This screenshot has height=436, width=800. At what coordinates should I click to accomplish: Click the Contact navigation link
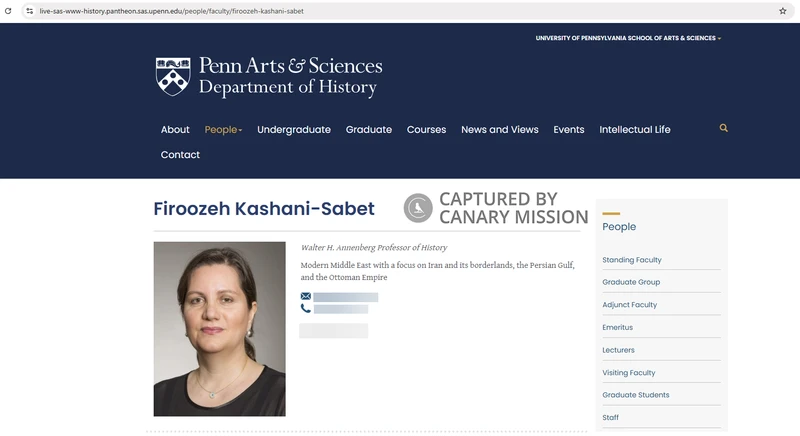point(180,155)
